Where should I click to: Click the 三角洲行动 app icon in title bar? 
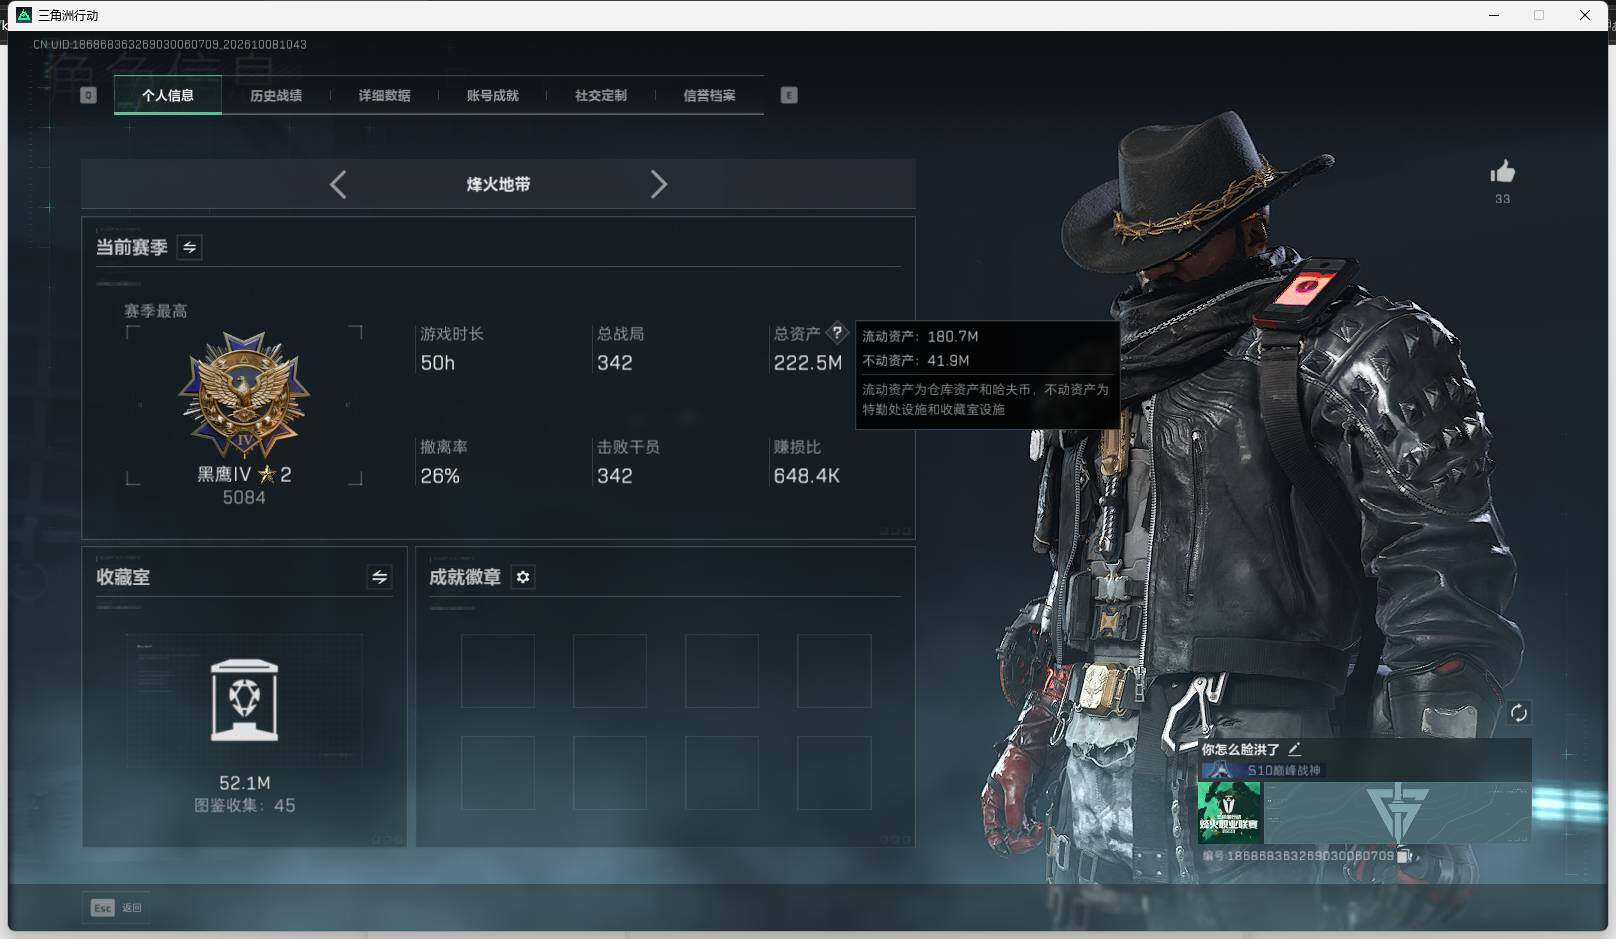[x=24, y=15]
